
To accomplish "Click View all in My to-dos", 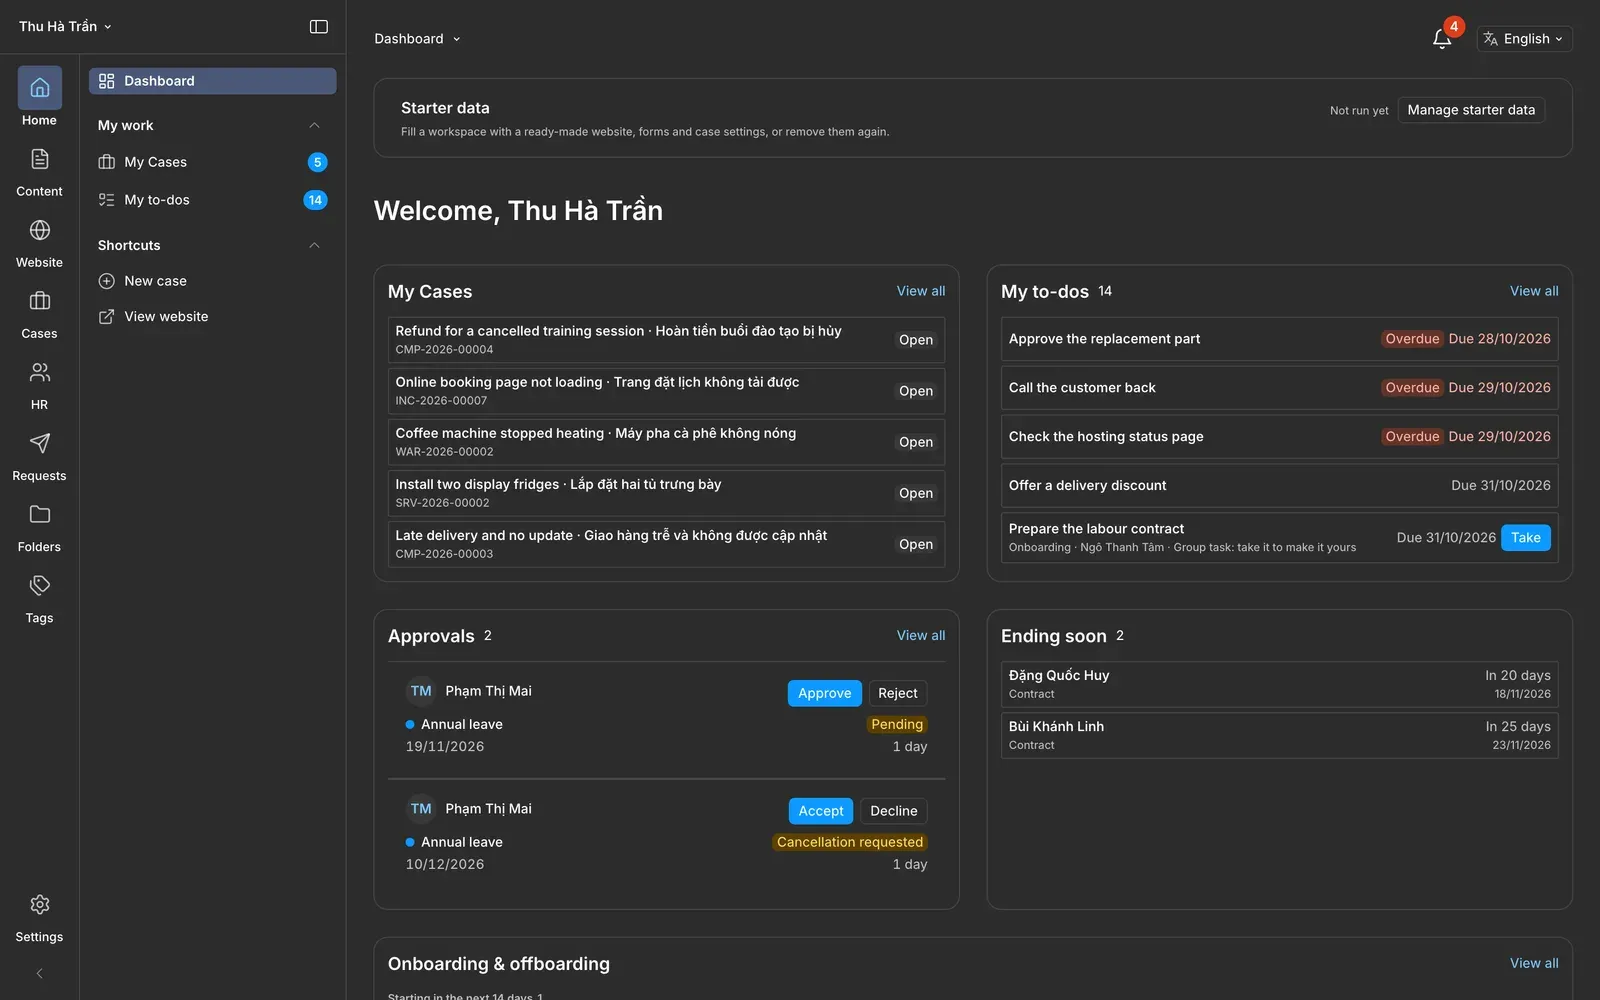I will (x=1534, y=291).
